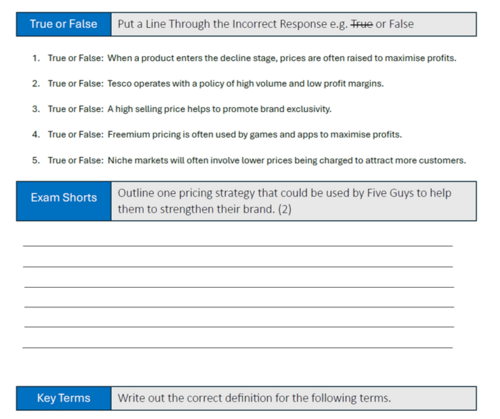The height and width of the screenshot is (419, 500).
Task: Click the fifth blank answer line
Action: (239, 327)
